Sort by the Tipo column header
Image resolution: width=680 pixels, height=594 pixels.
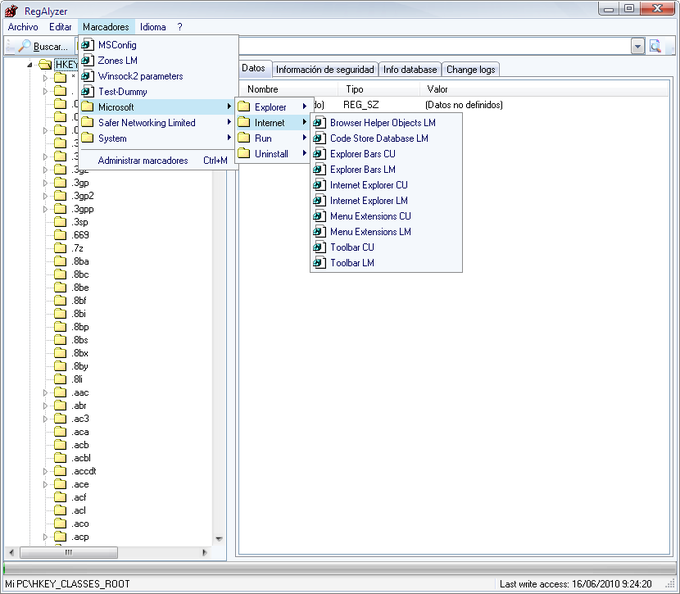[x=379, y=89]
